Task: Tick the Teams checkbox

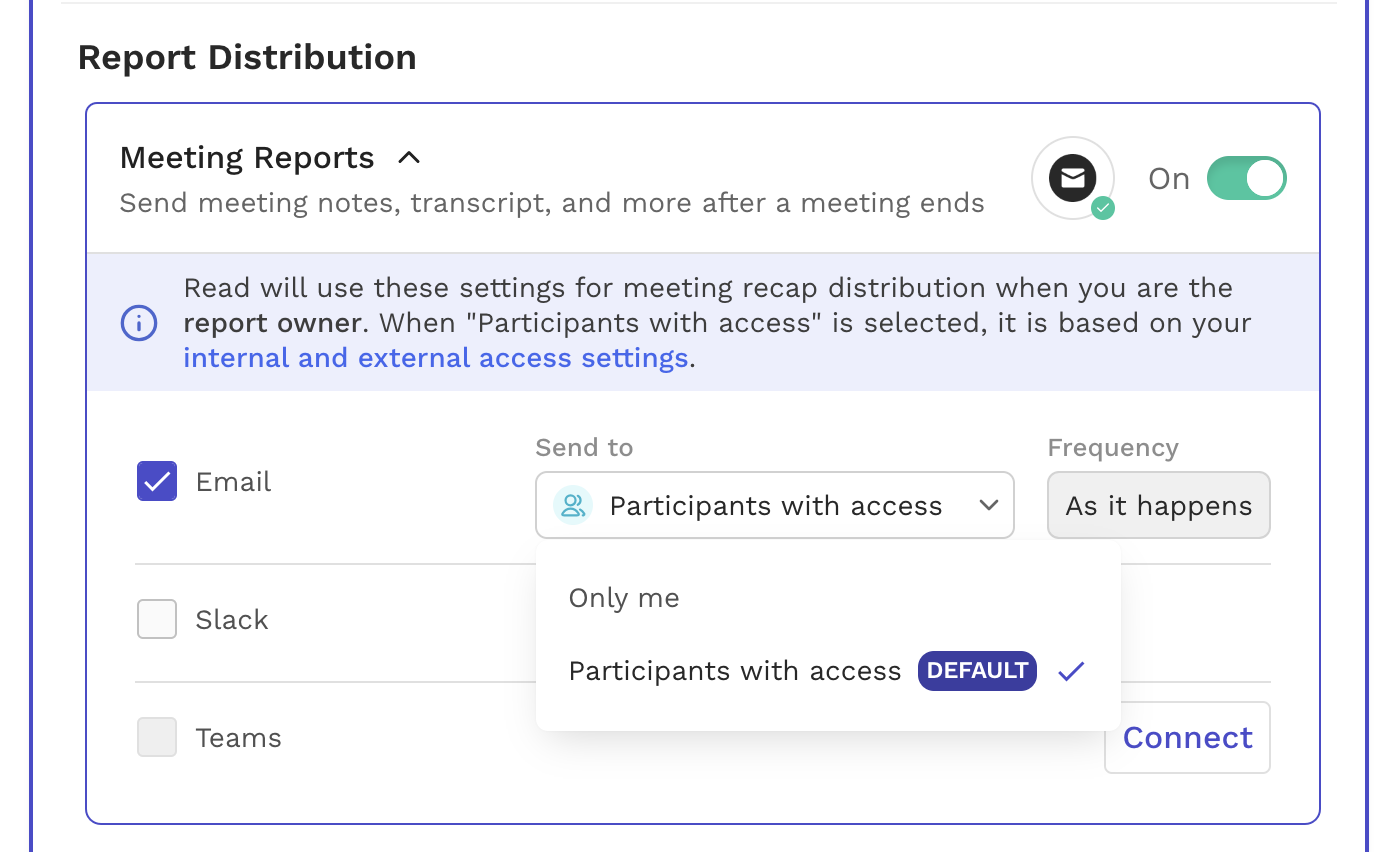Action: coord(157,737)
